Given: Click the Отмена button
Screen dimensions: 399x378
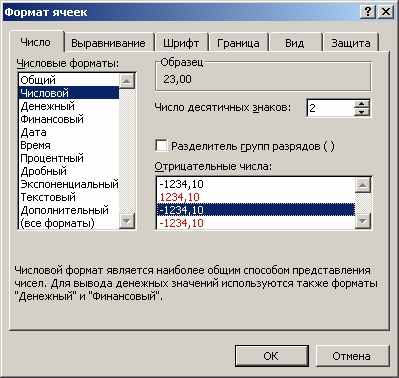Looking at the screenshot, I should 351,356.
